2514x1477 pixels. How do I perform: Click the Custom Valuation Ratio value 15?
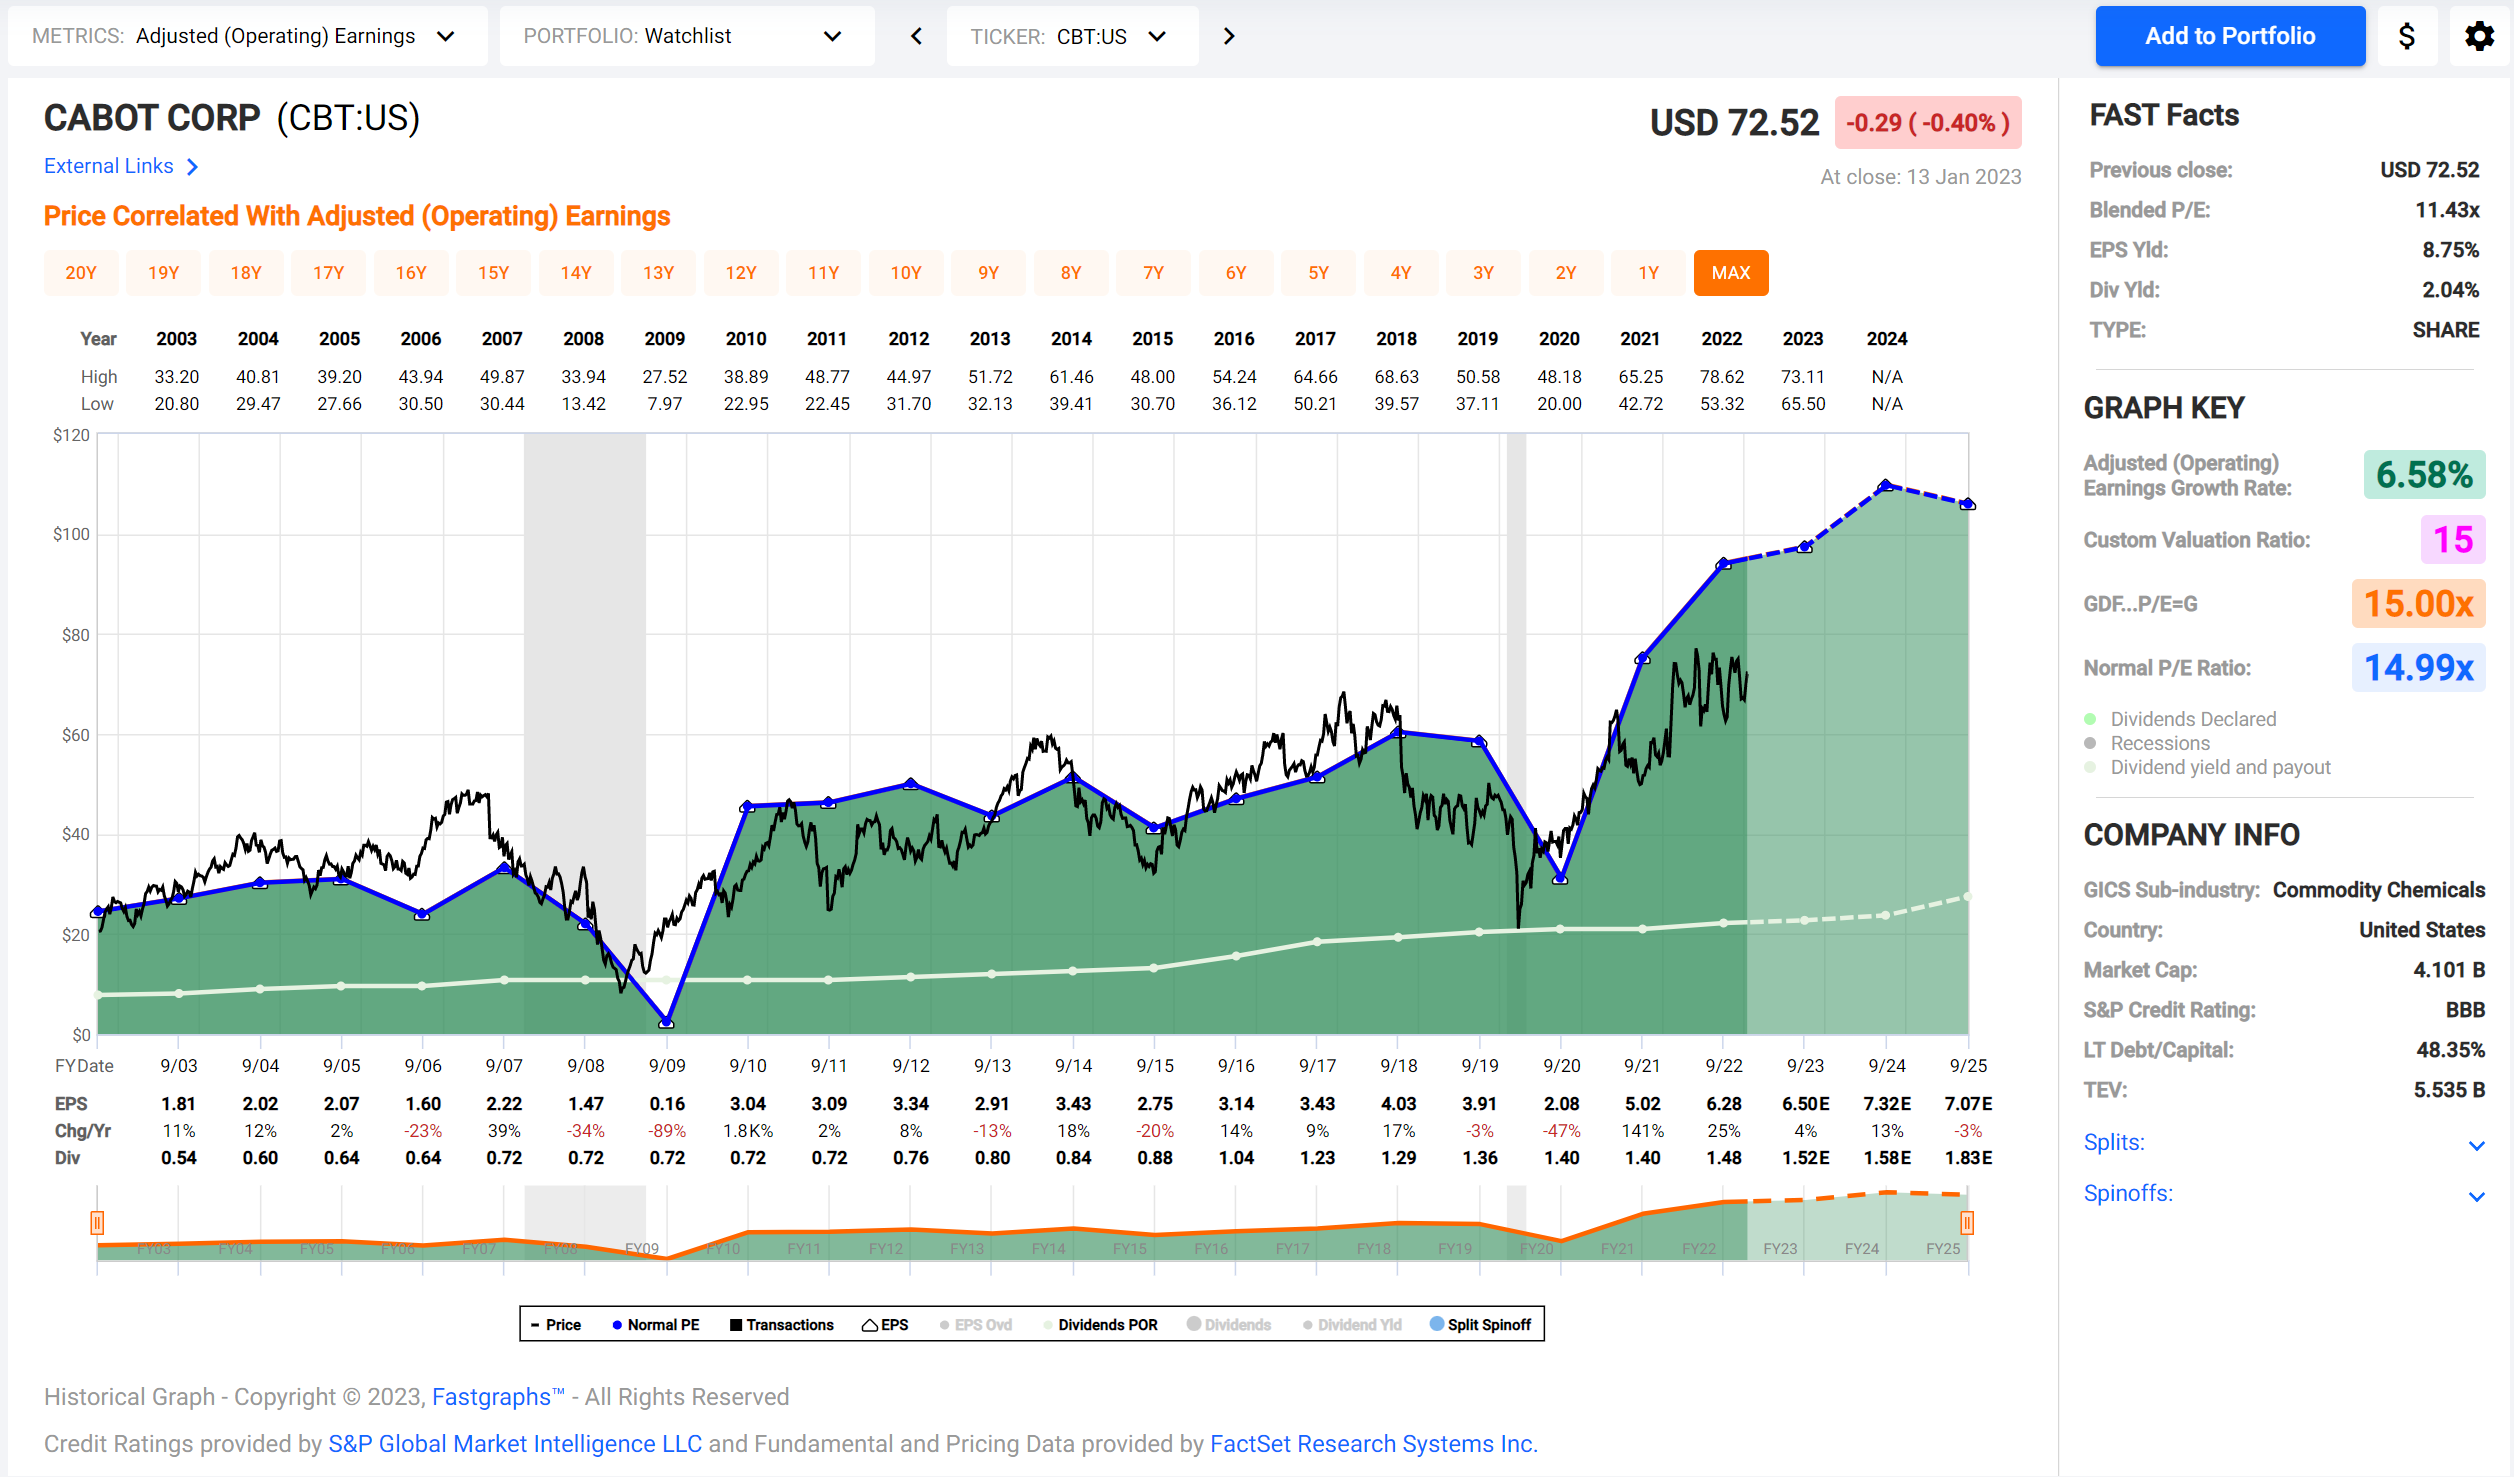pyautogui.click(x=2452, y=540)
